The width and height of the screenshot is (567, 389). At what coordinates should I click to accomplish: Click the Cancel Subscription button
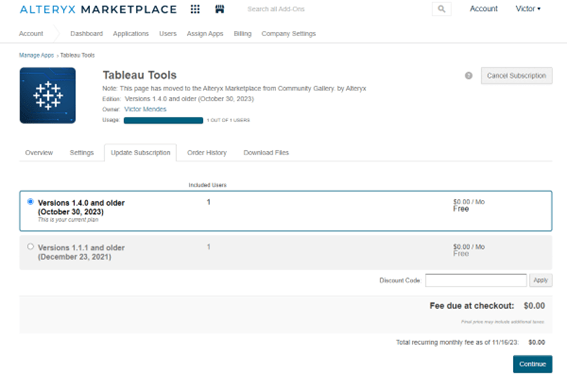(x=516, y=76)
